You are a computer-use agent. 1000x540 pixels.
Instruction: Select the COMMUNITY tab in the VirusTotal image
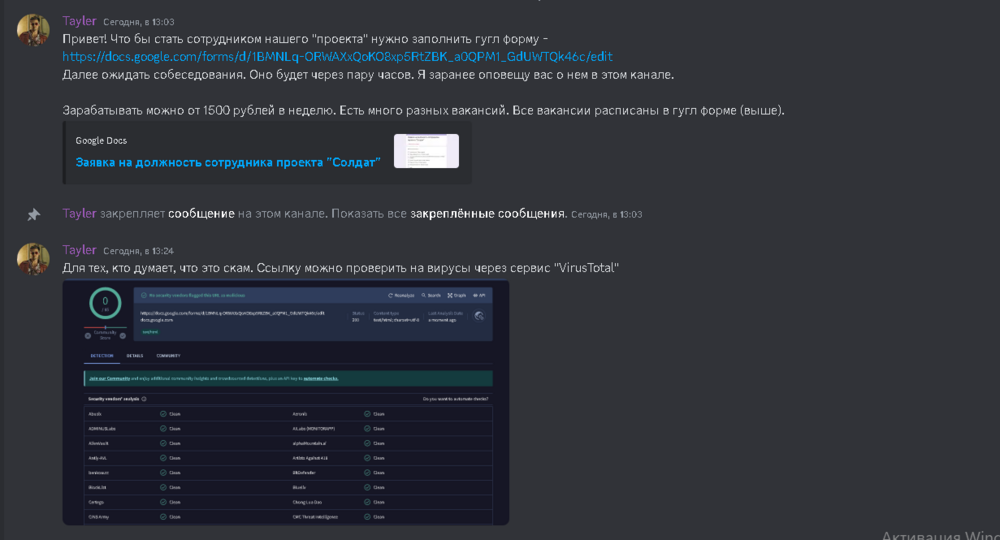(x=168, y=356)
